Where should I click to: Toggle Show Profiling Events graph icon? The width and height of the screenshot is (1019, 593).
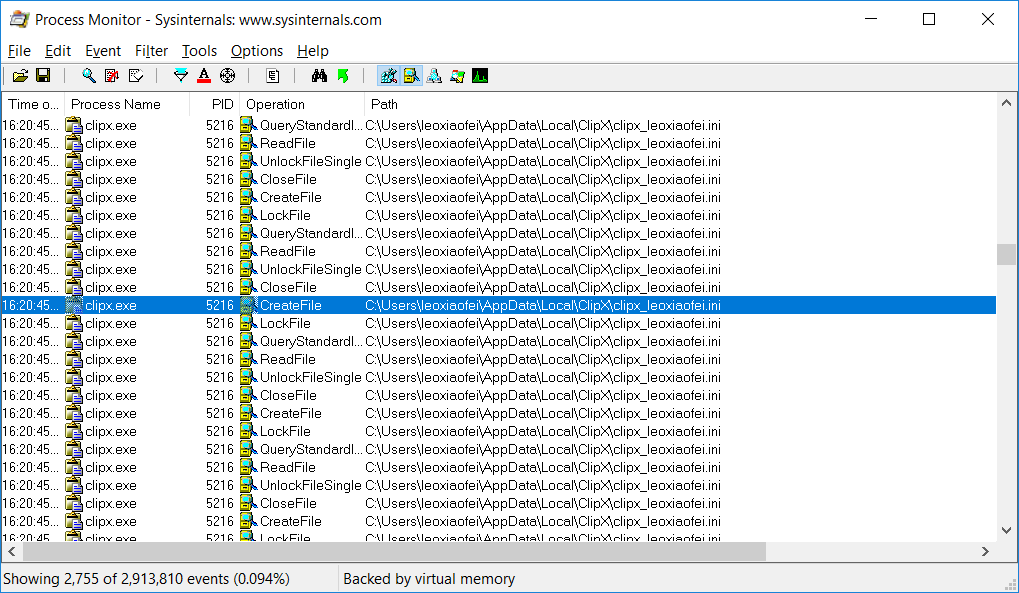pos(480,76)
